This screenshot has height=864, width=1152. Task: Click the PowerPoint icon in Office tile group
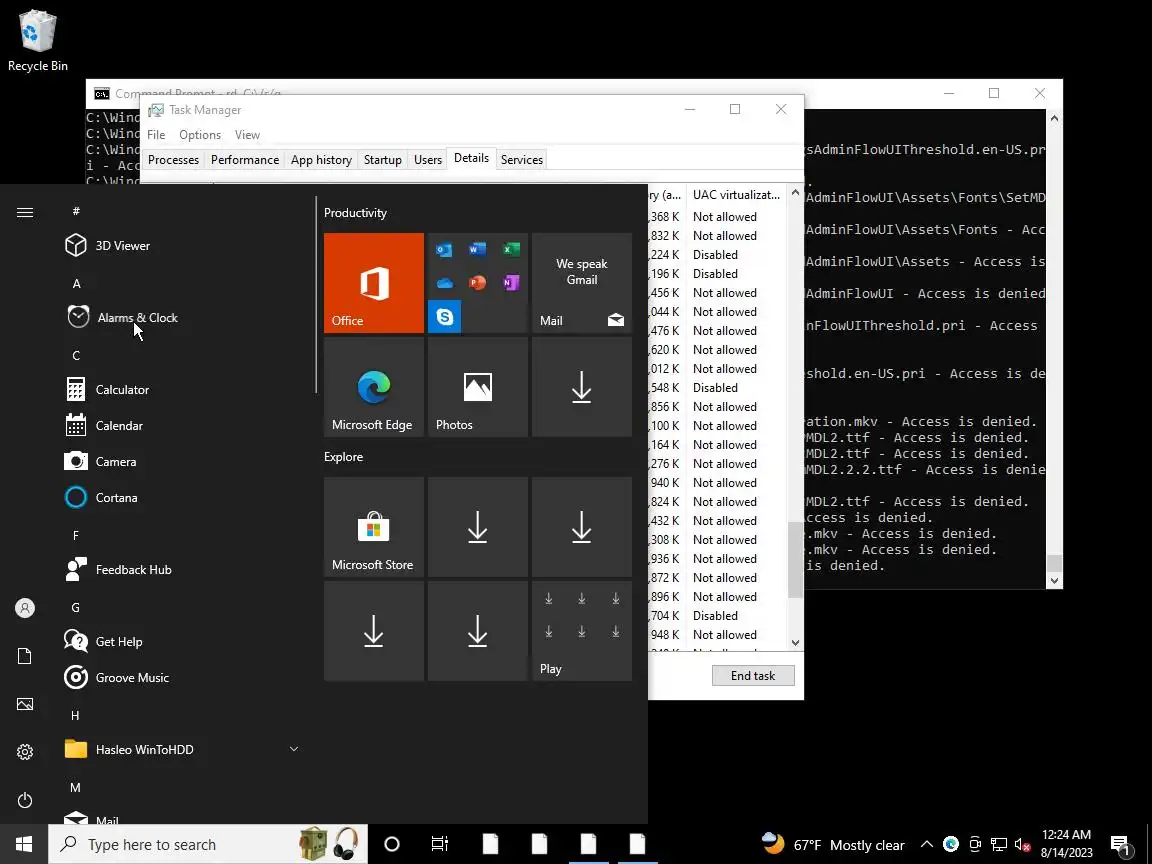478,283
